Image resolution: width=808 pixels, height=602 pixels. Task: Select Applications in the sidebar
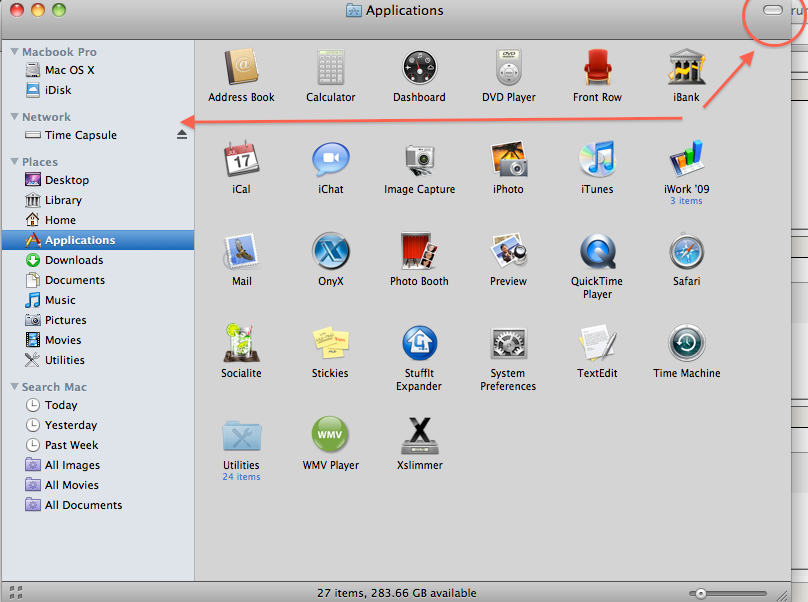coord(98,240)
